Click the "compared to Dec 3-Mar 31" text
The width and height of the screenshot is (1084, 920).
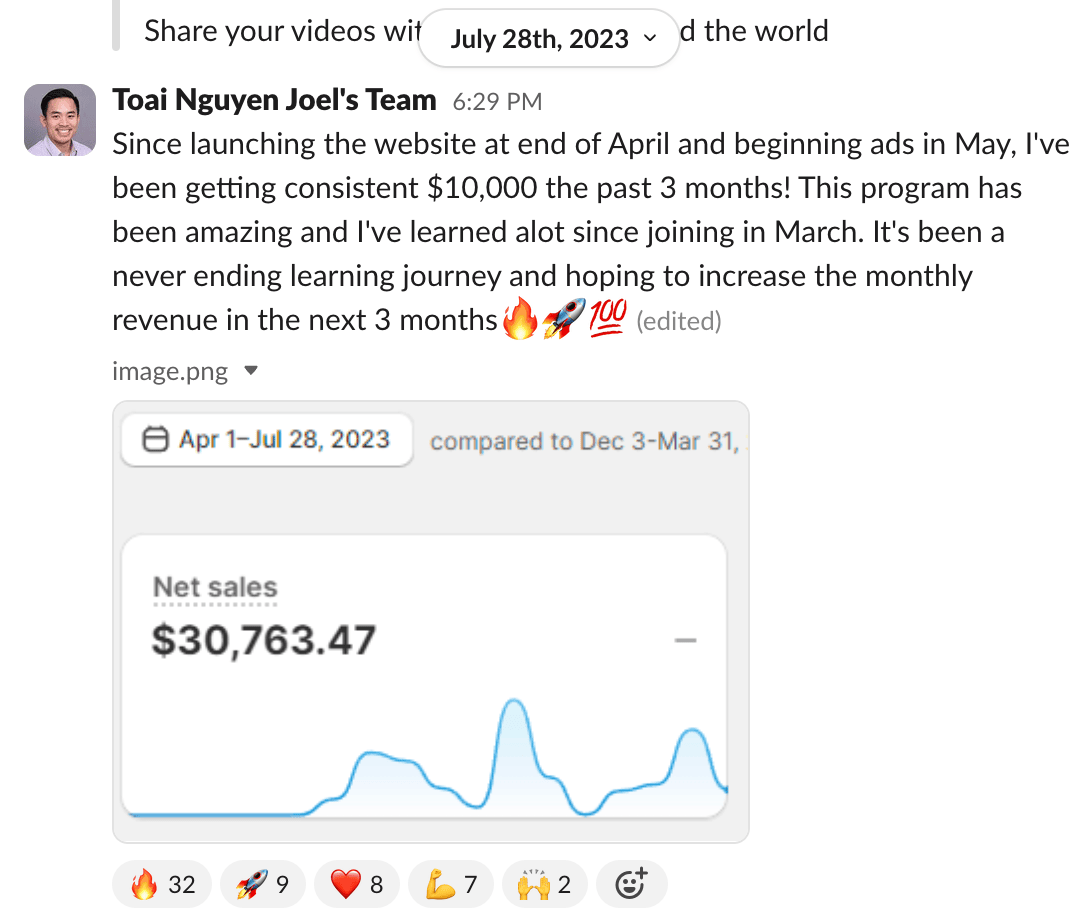(x=582, y=441)
